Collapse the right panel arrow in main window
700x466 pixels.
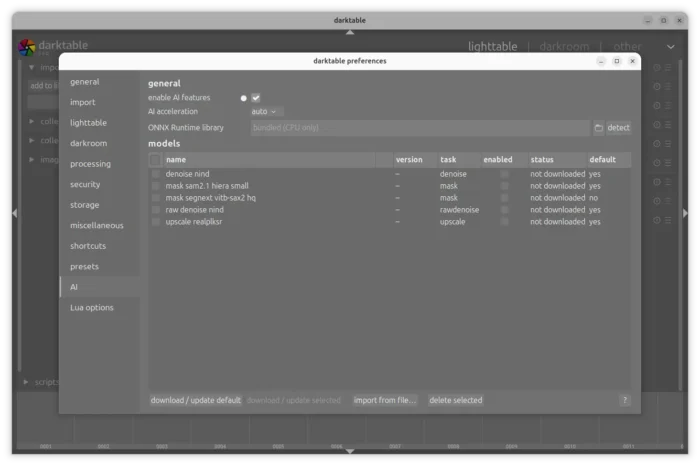click(685, 213)
